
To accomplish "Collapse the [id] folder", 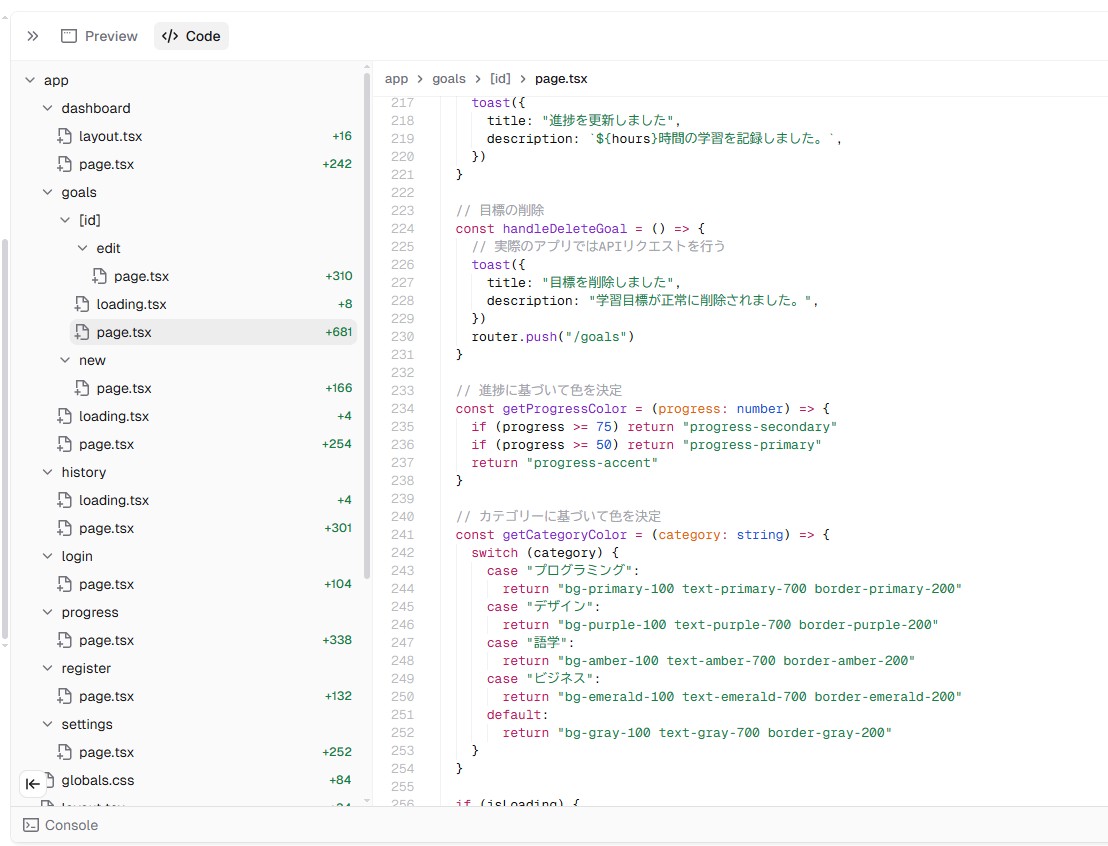I will (65, 220).
